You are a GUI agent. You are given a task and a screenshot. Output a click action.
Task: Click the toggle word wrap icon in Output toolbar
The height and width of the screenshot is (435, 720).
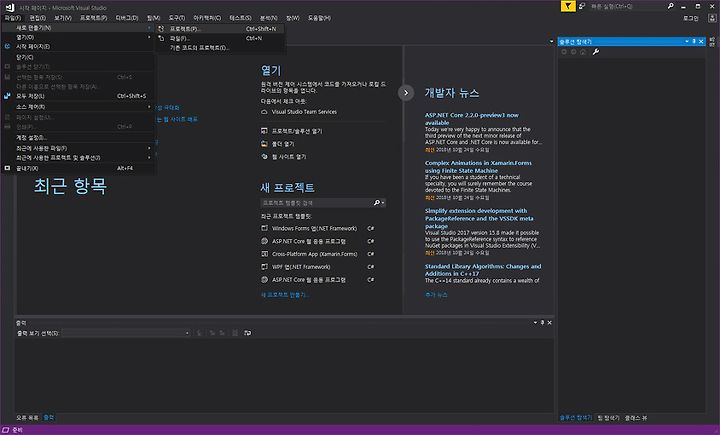248,333
